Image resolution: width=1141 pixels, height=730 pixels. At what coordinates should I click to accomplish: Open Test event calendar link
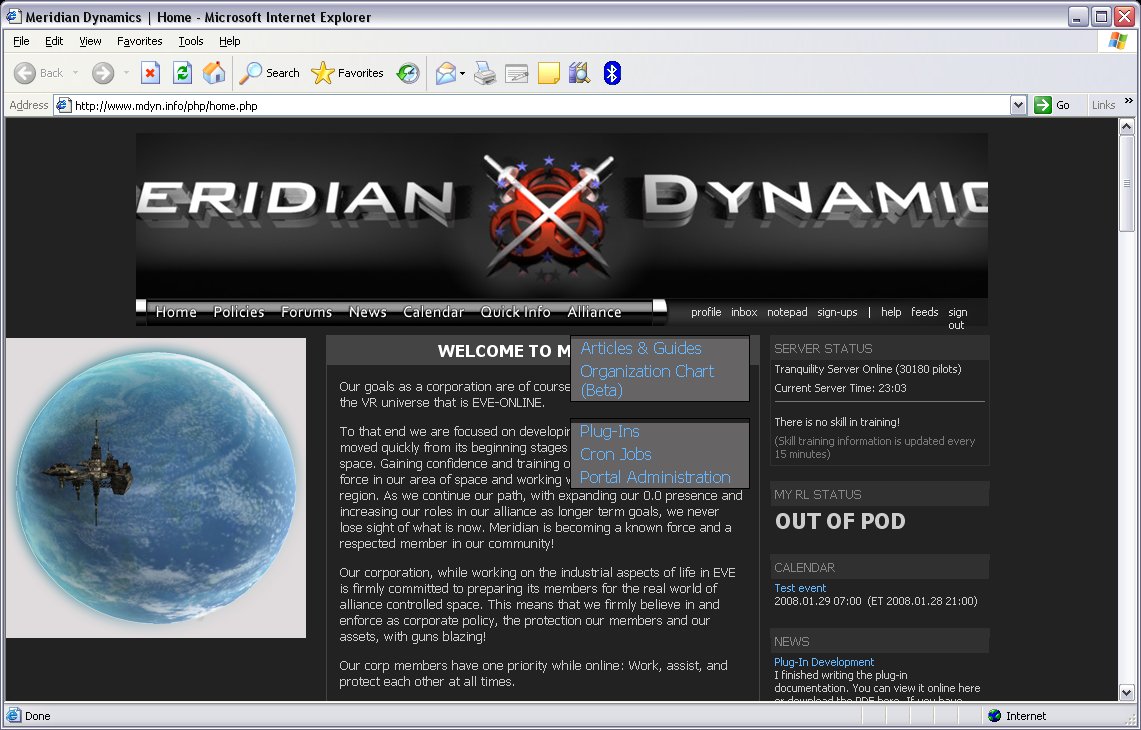click(x=800, y=588)
